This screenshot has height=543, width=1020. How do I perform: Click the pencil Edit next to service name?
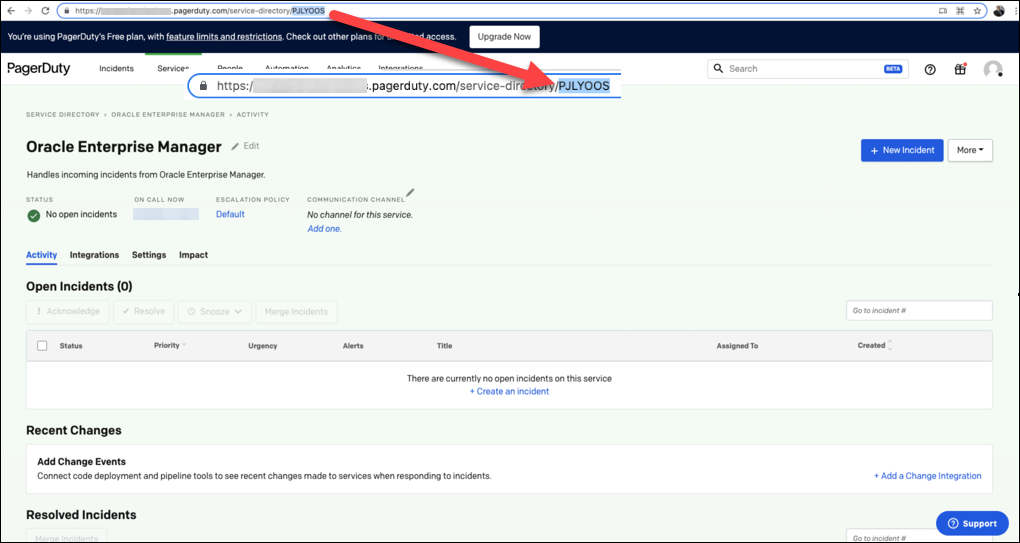245,146
